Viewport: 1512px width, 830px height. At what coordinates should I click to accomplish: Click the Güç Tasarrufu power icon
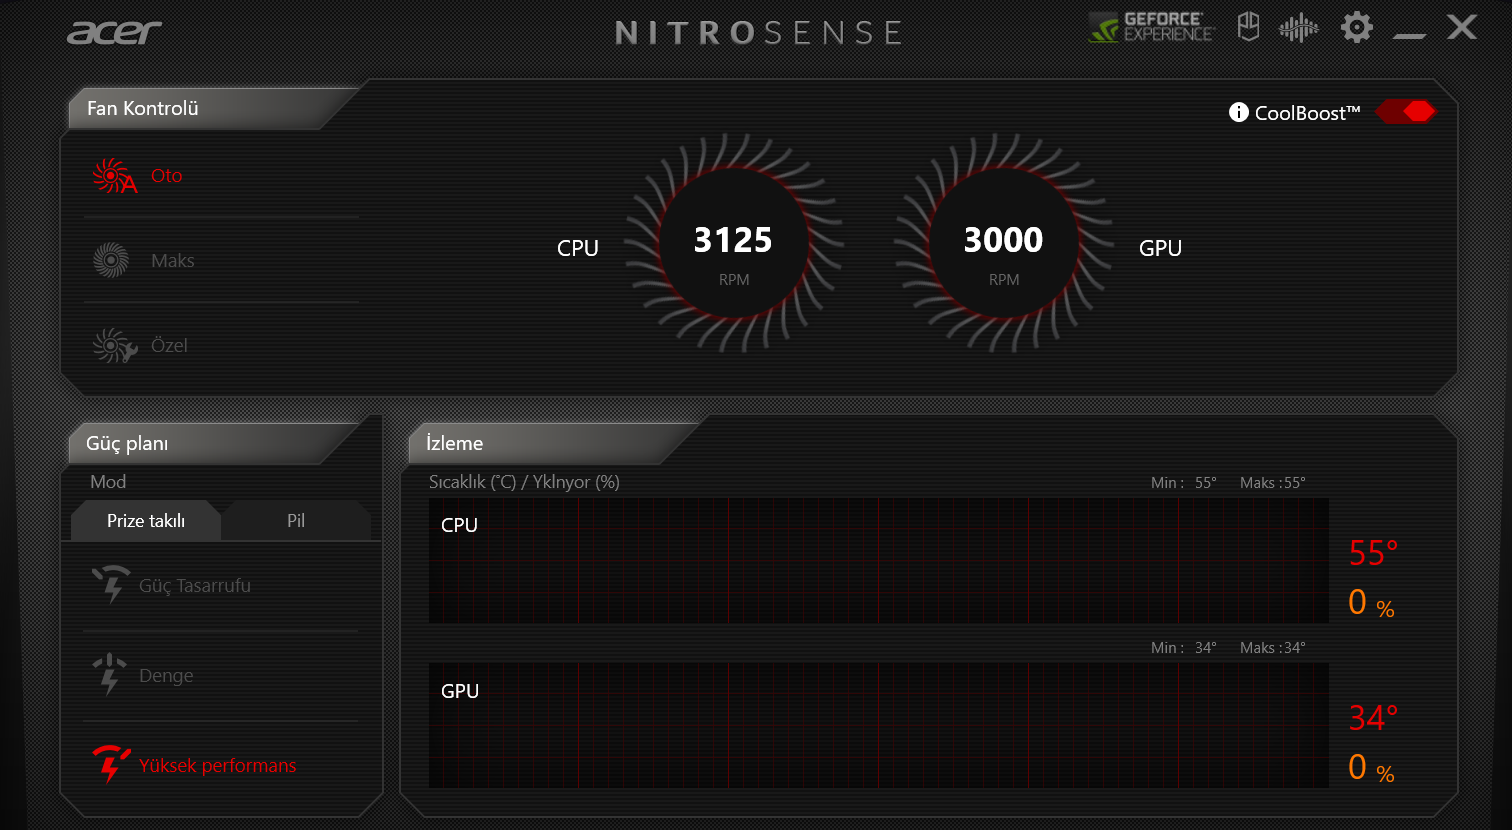[x=110, y=586]
